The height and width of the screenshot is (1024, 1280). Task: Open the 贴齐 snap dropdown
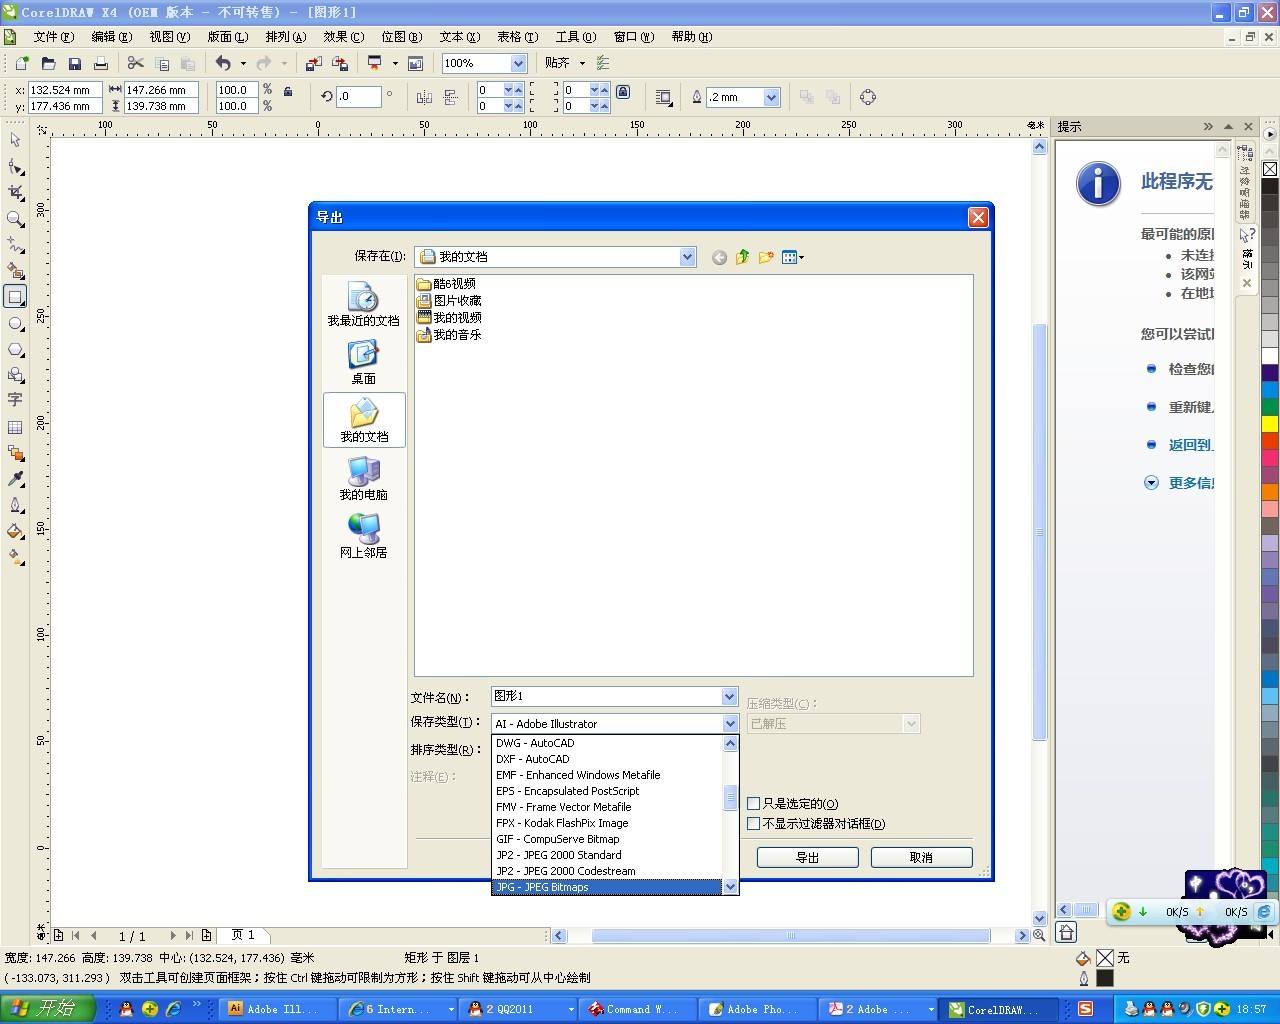click(582, 63)
